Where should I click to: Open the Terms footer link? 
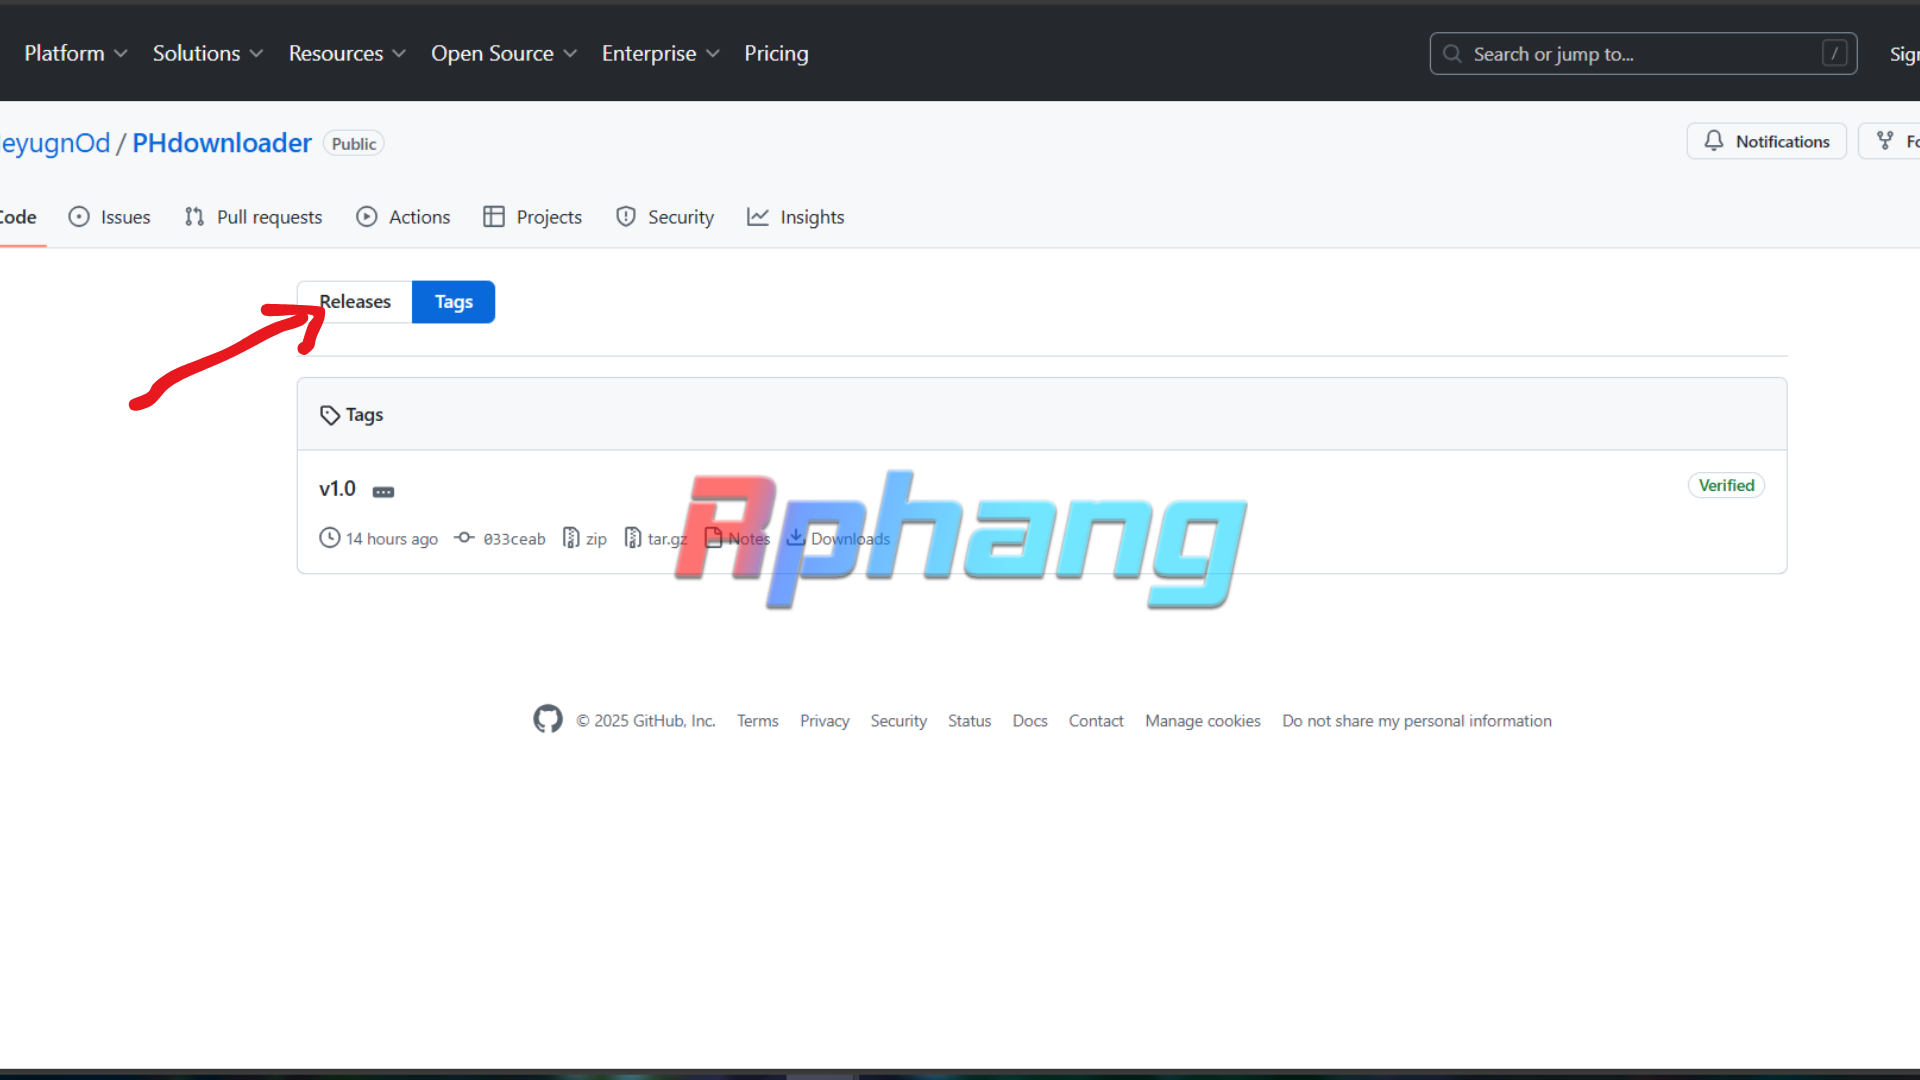(757, 721)
